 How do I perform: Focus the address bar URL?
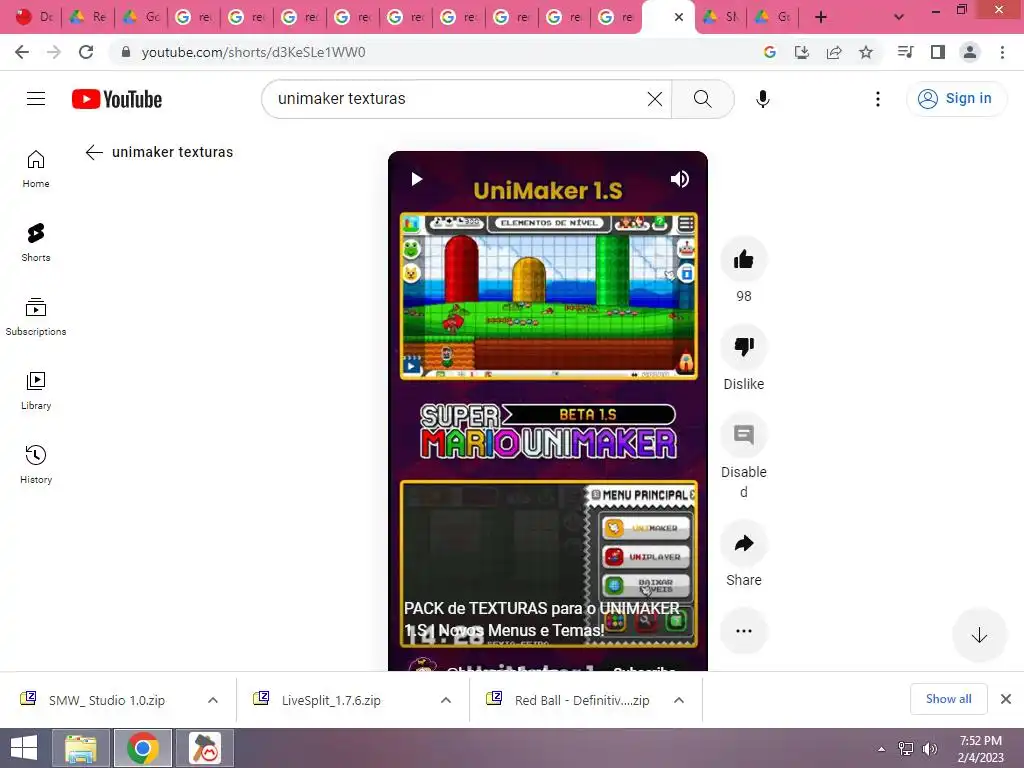[x=253, y=52]
